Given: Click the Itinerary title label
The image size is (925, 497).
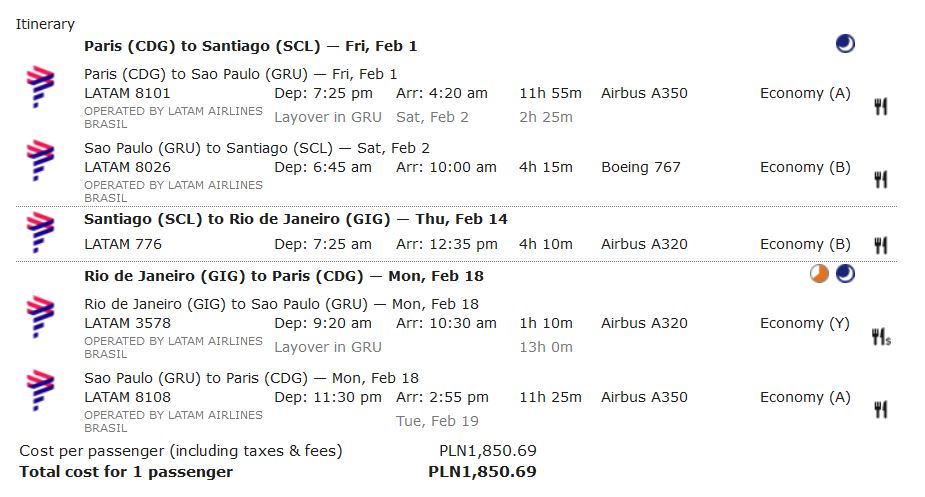Looking at the screenshot, I should tap(45, 24).
